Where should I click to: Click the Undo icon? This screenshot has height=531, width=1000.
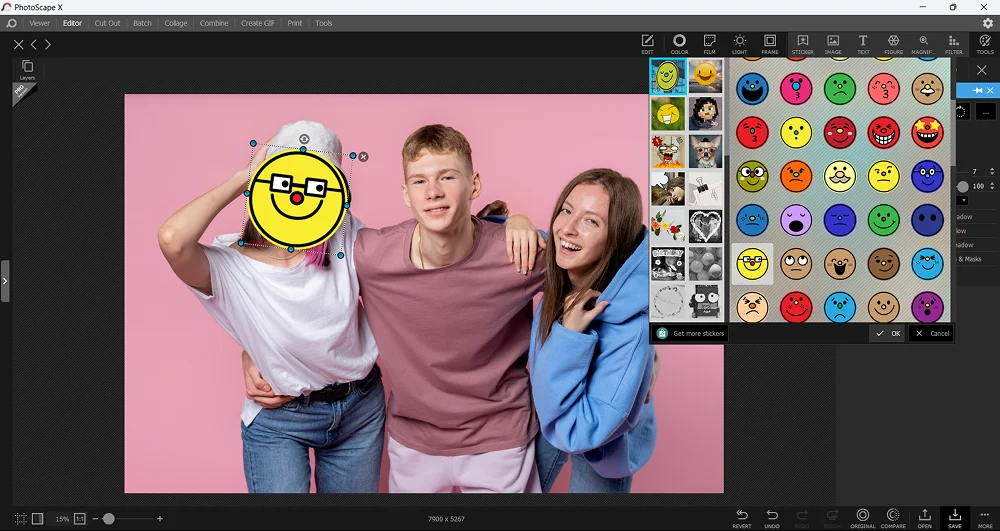coord(772,516)
